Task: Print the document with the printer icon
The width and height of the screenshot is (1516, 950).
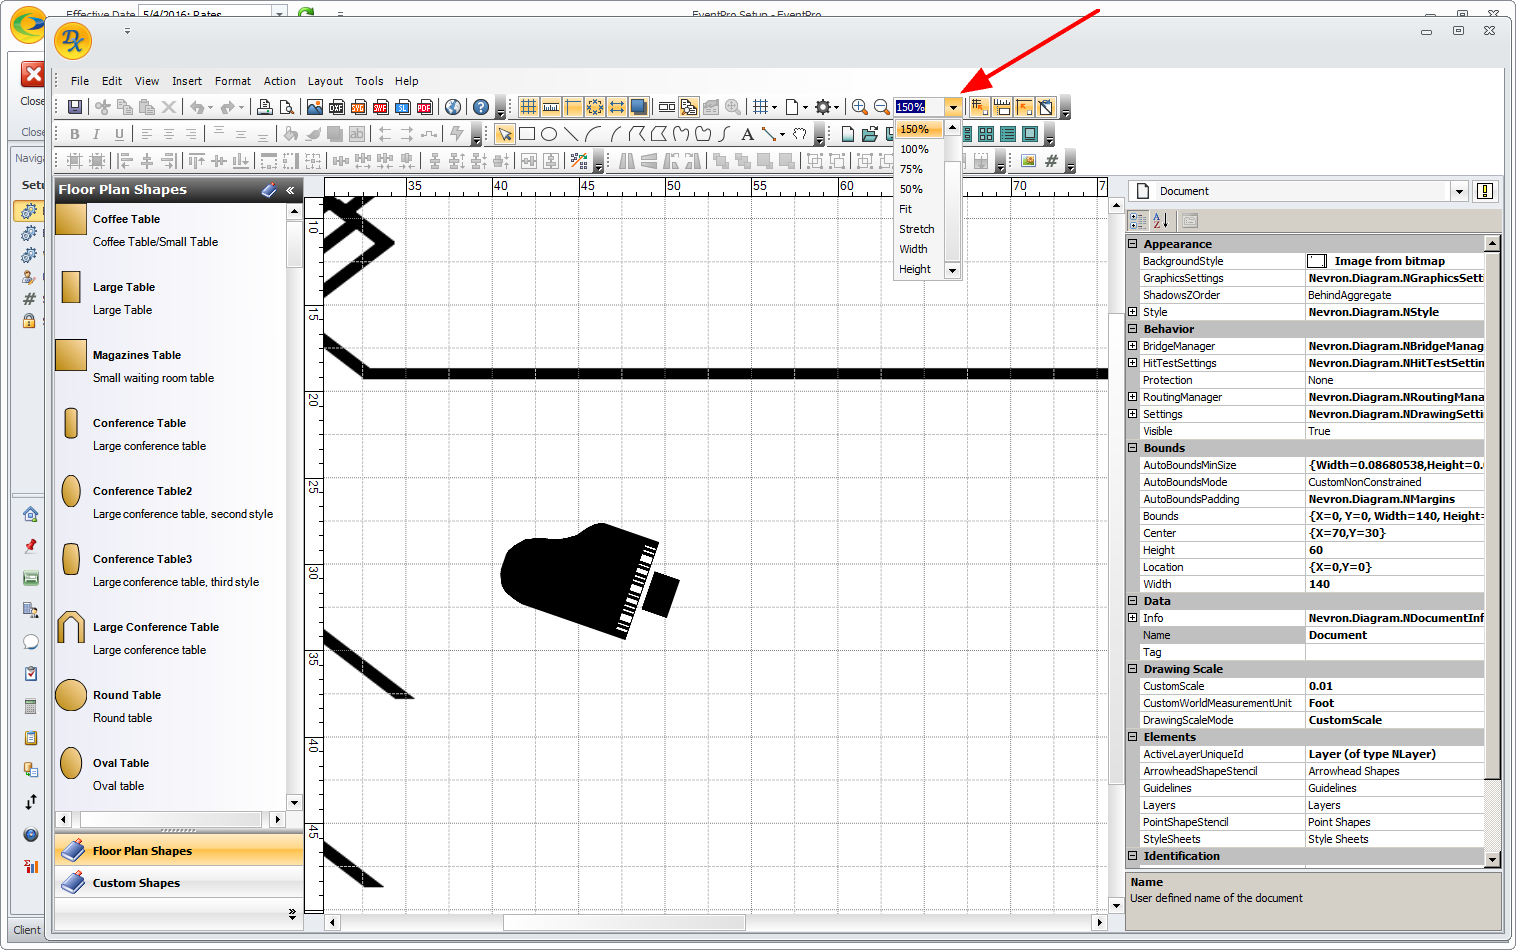Action: click(x=265, y=107)
